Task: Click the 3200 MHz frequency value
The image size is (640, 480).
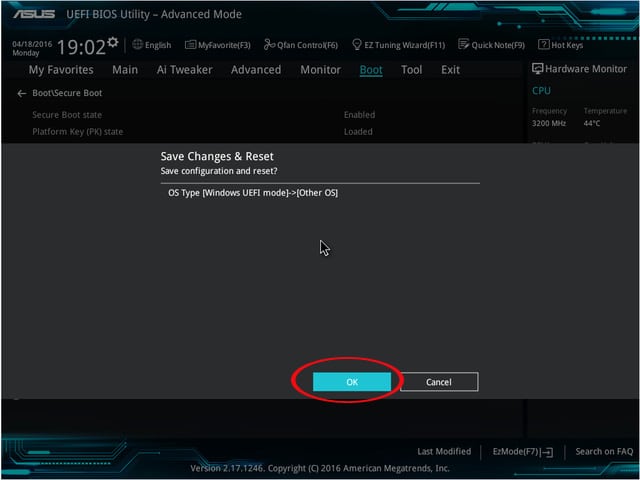Action: tap(549, 123)
